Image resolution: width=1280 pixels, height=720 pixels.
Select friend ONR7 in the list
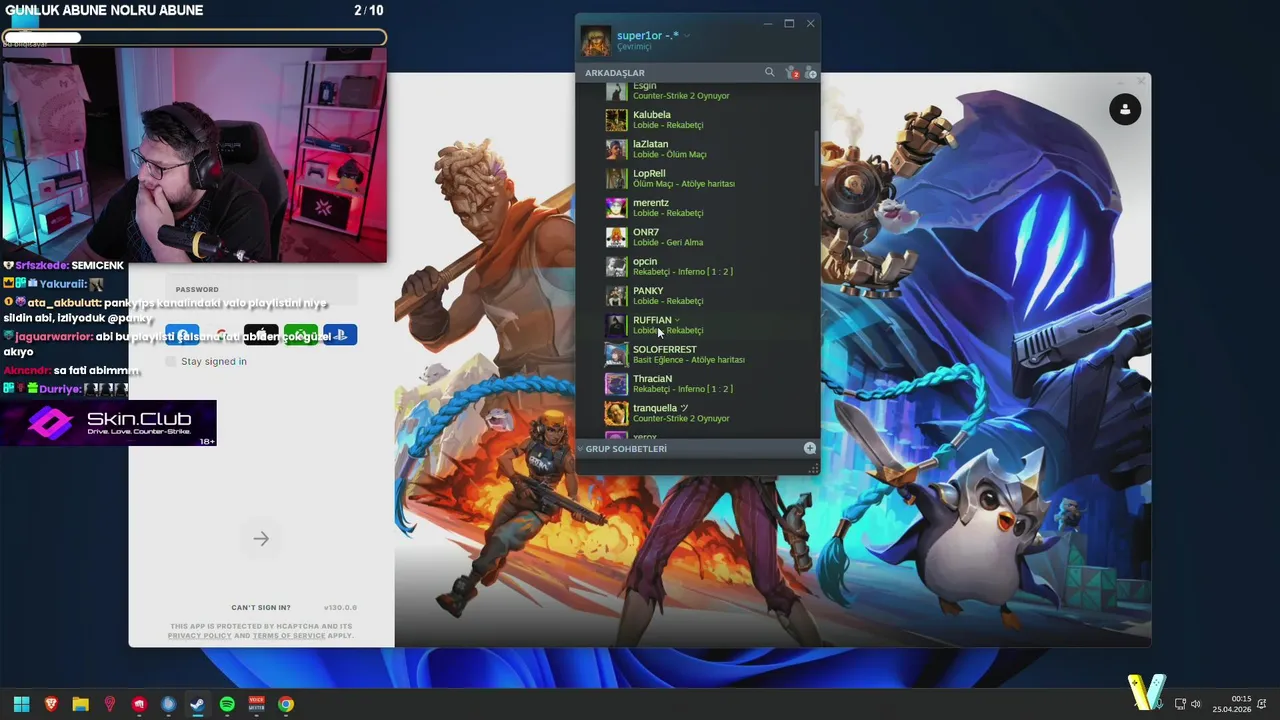[698, 237]
